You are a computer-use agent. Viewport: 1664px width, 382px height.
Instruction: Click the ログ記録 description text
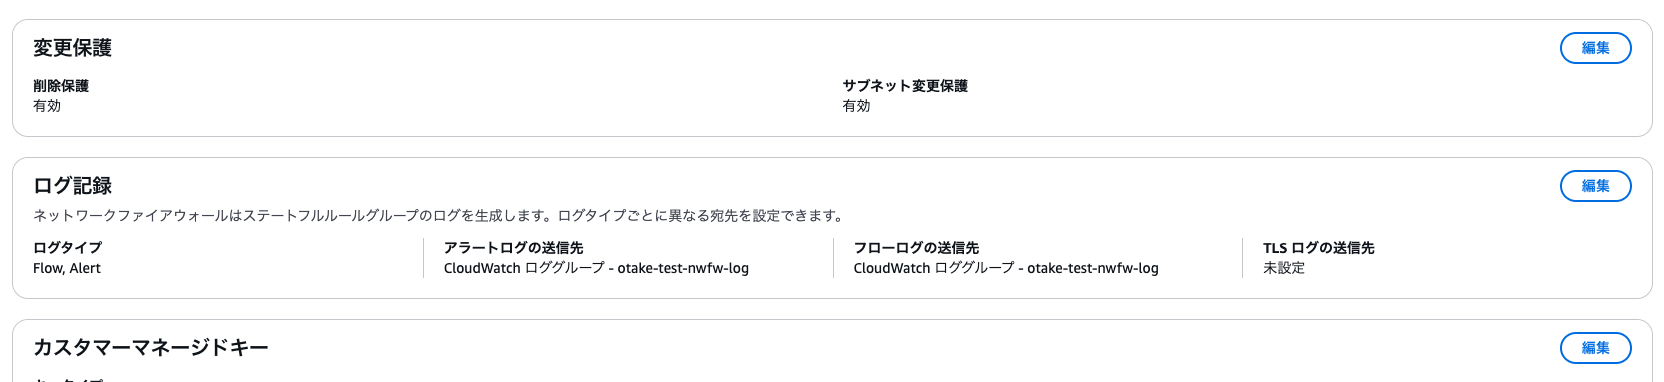[x=440, y=216]
